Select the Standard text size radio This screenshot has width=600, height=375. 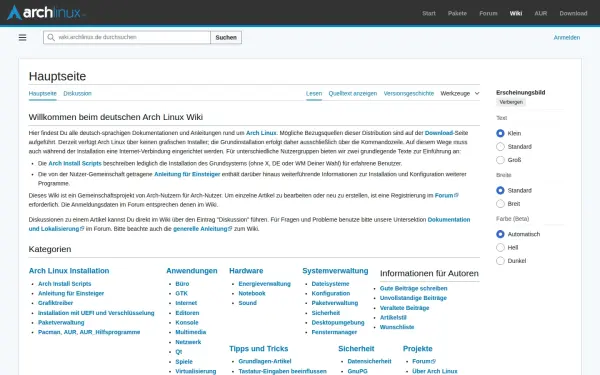click(500, 147)
